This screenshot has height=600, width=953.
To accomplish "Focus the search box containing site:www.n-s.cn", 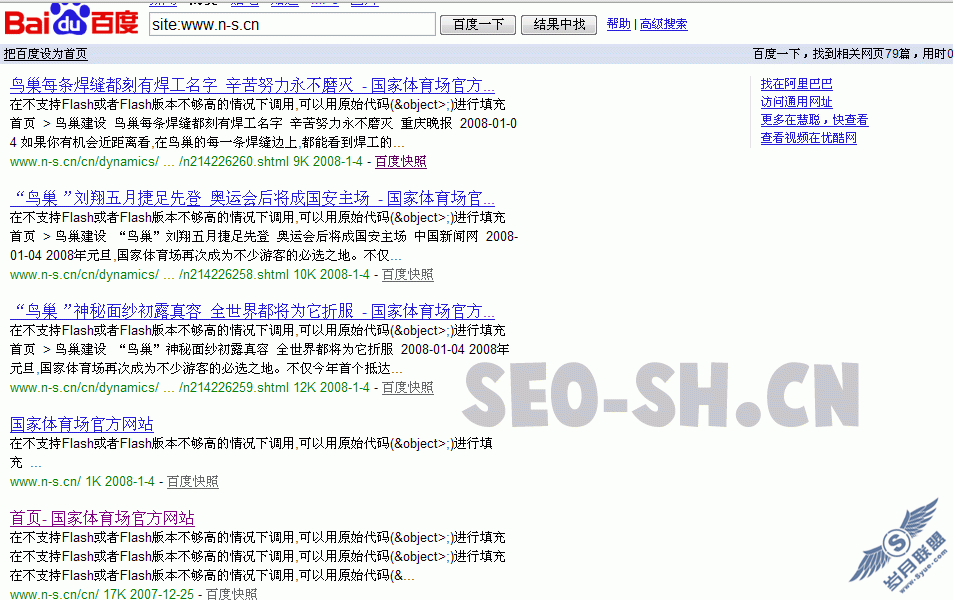I will tap(292, 24).
